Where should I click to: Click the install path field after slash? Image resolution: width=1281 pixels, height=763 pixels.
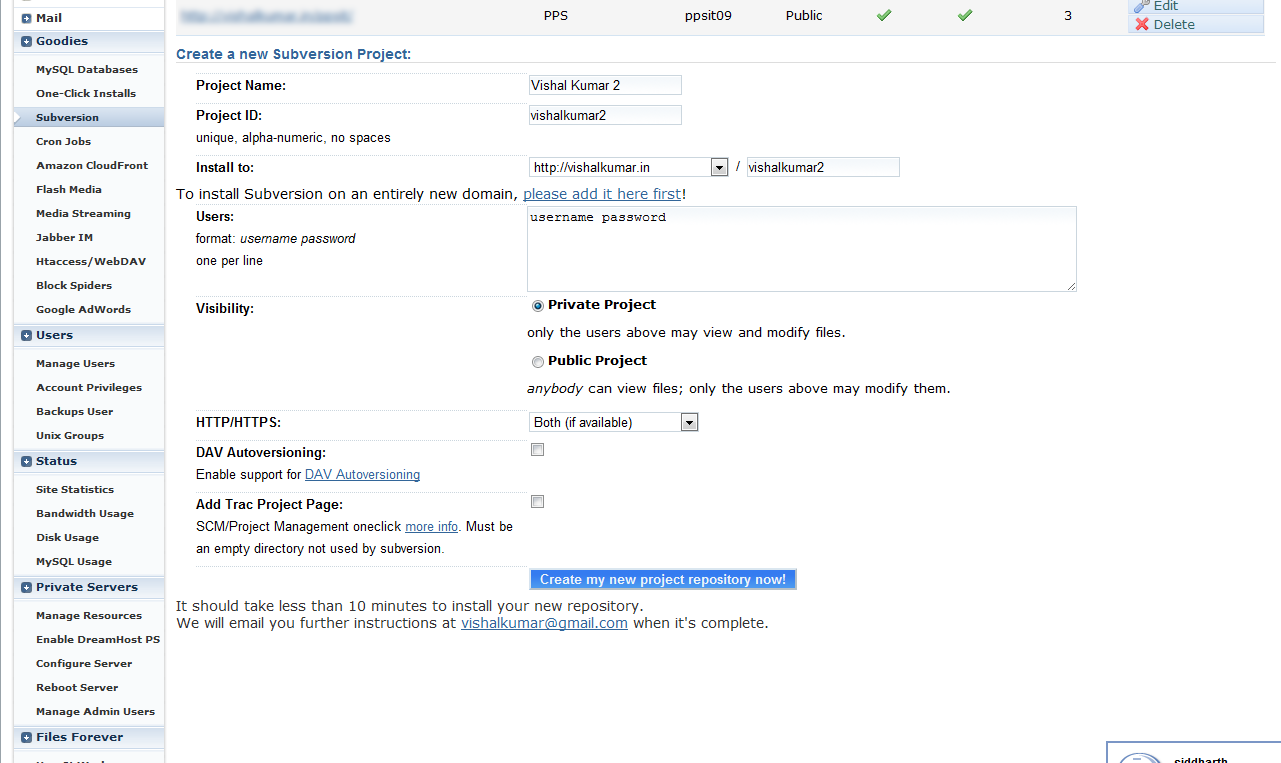tap(823, 167)
